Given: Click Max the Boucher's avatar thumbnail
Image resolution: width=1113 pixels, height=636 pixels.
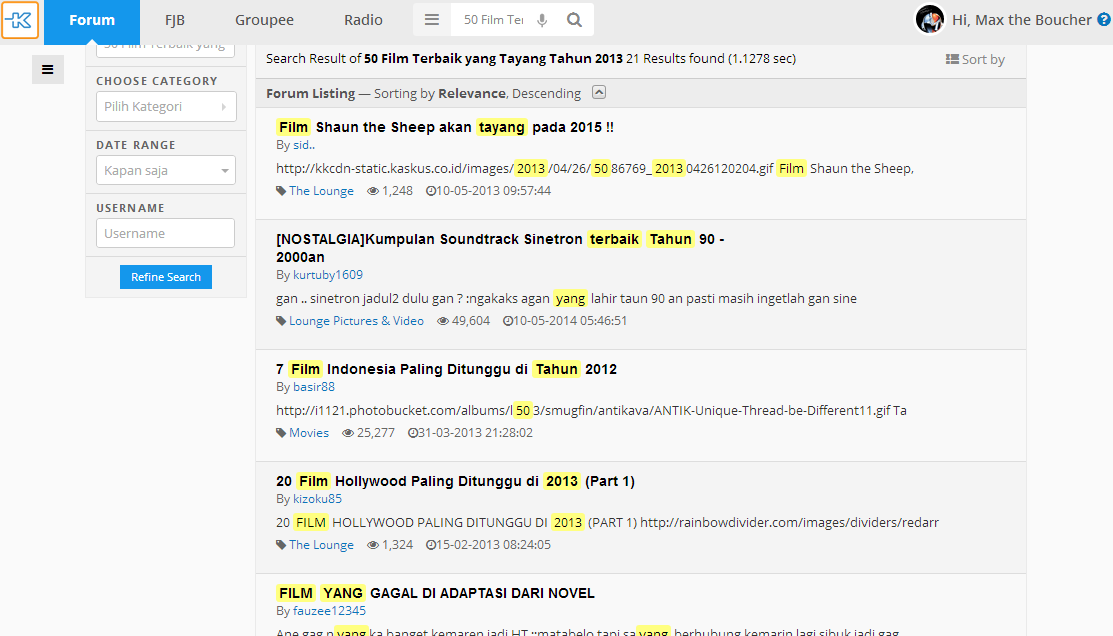Looking at the screenshot, I should pos(929,19).
